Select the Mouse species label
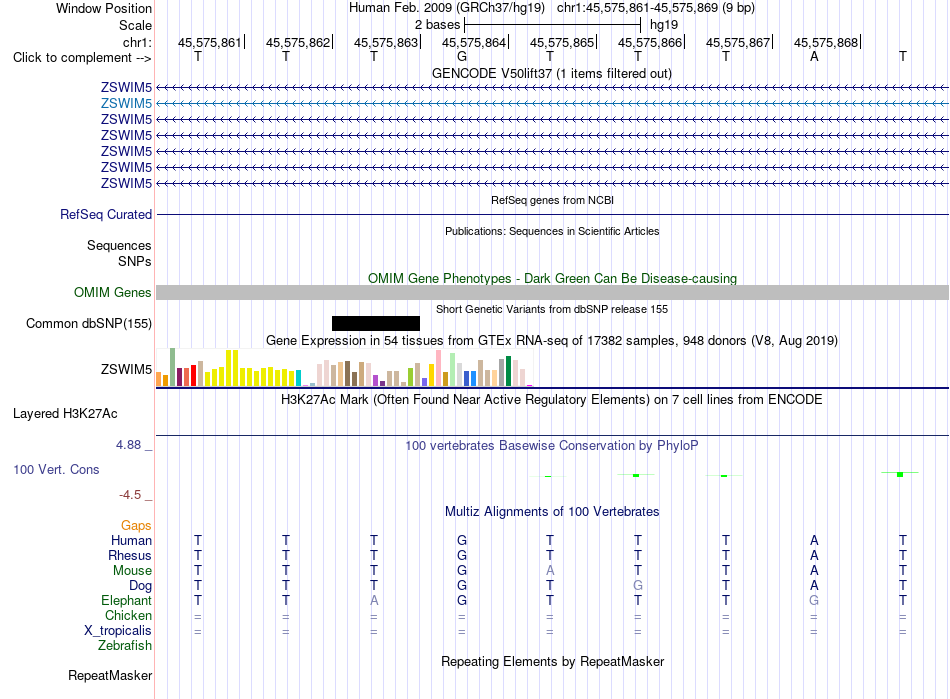 coord(132,571)
